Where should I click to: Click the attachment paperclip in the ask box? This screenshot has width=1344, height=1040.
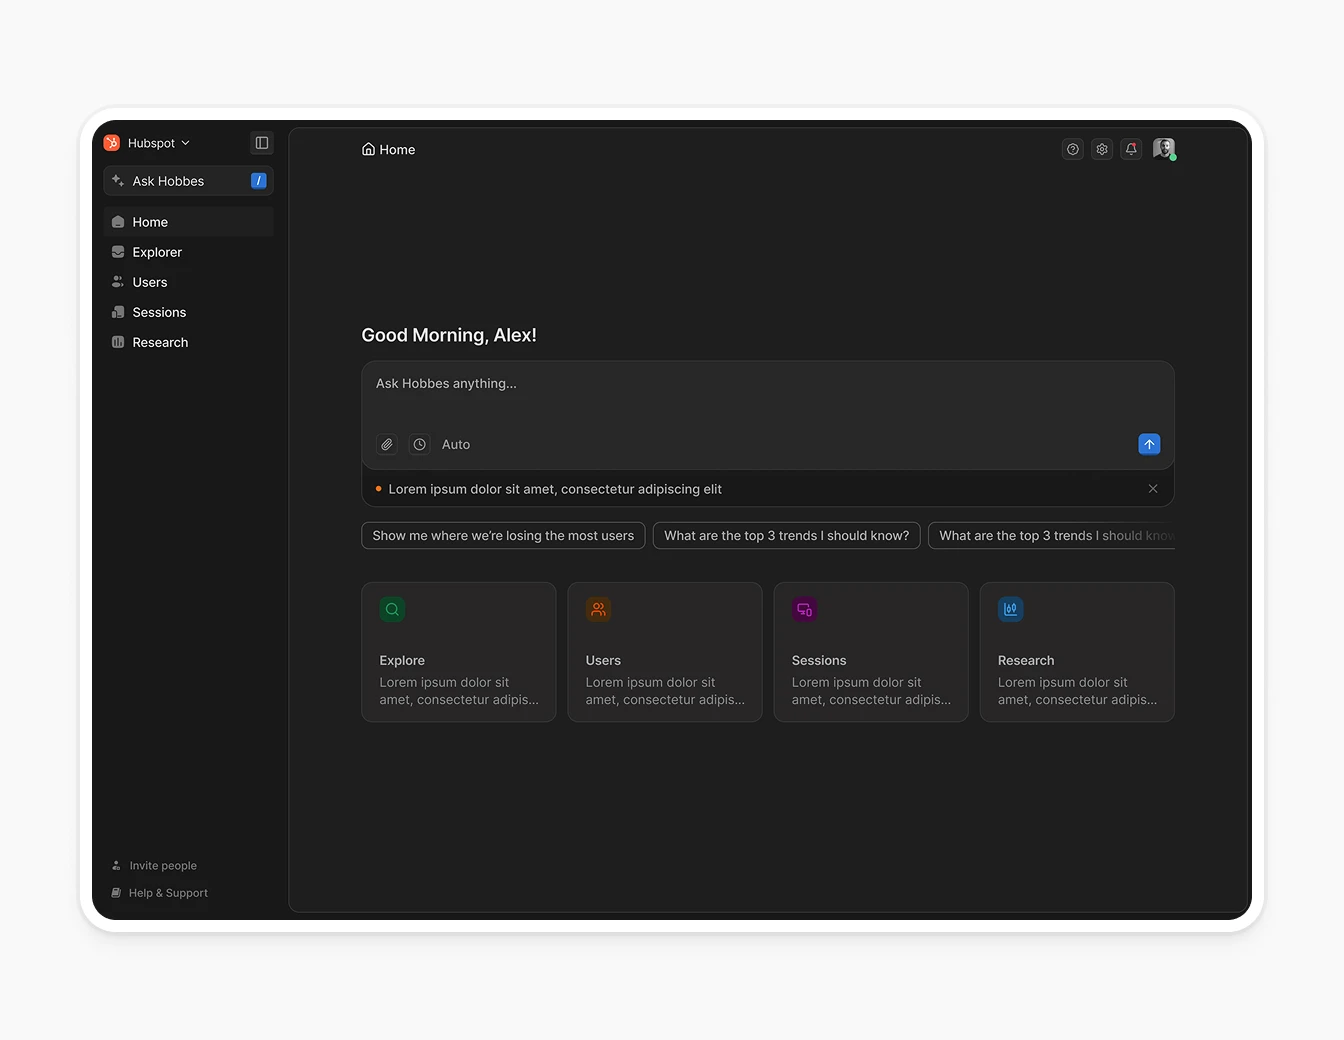click(386, 444)
